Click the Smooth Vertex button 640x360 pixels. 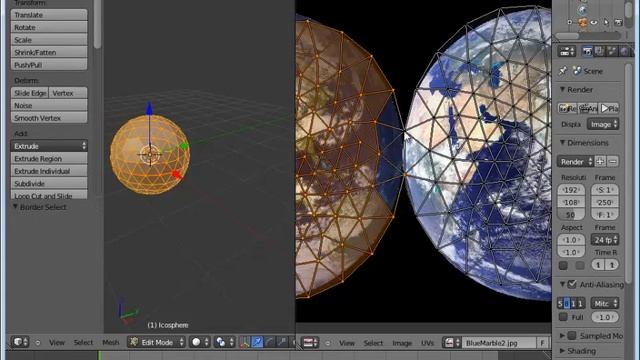tap(49, 118)
